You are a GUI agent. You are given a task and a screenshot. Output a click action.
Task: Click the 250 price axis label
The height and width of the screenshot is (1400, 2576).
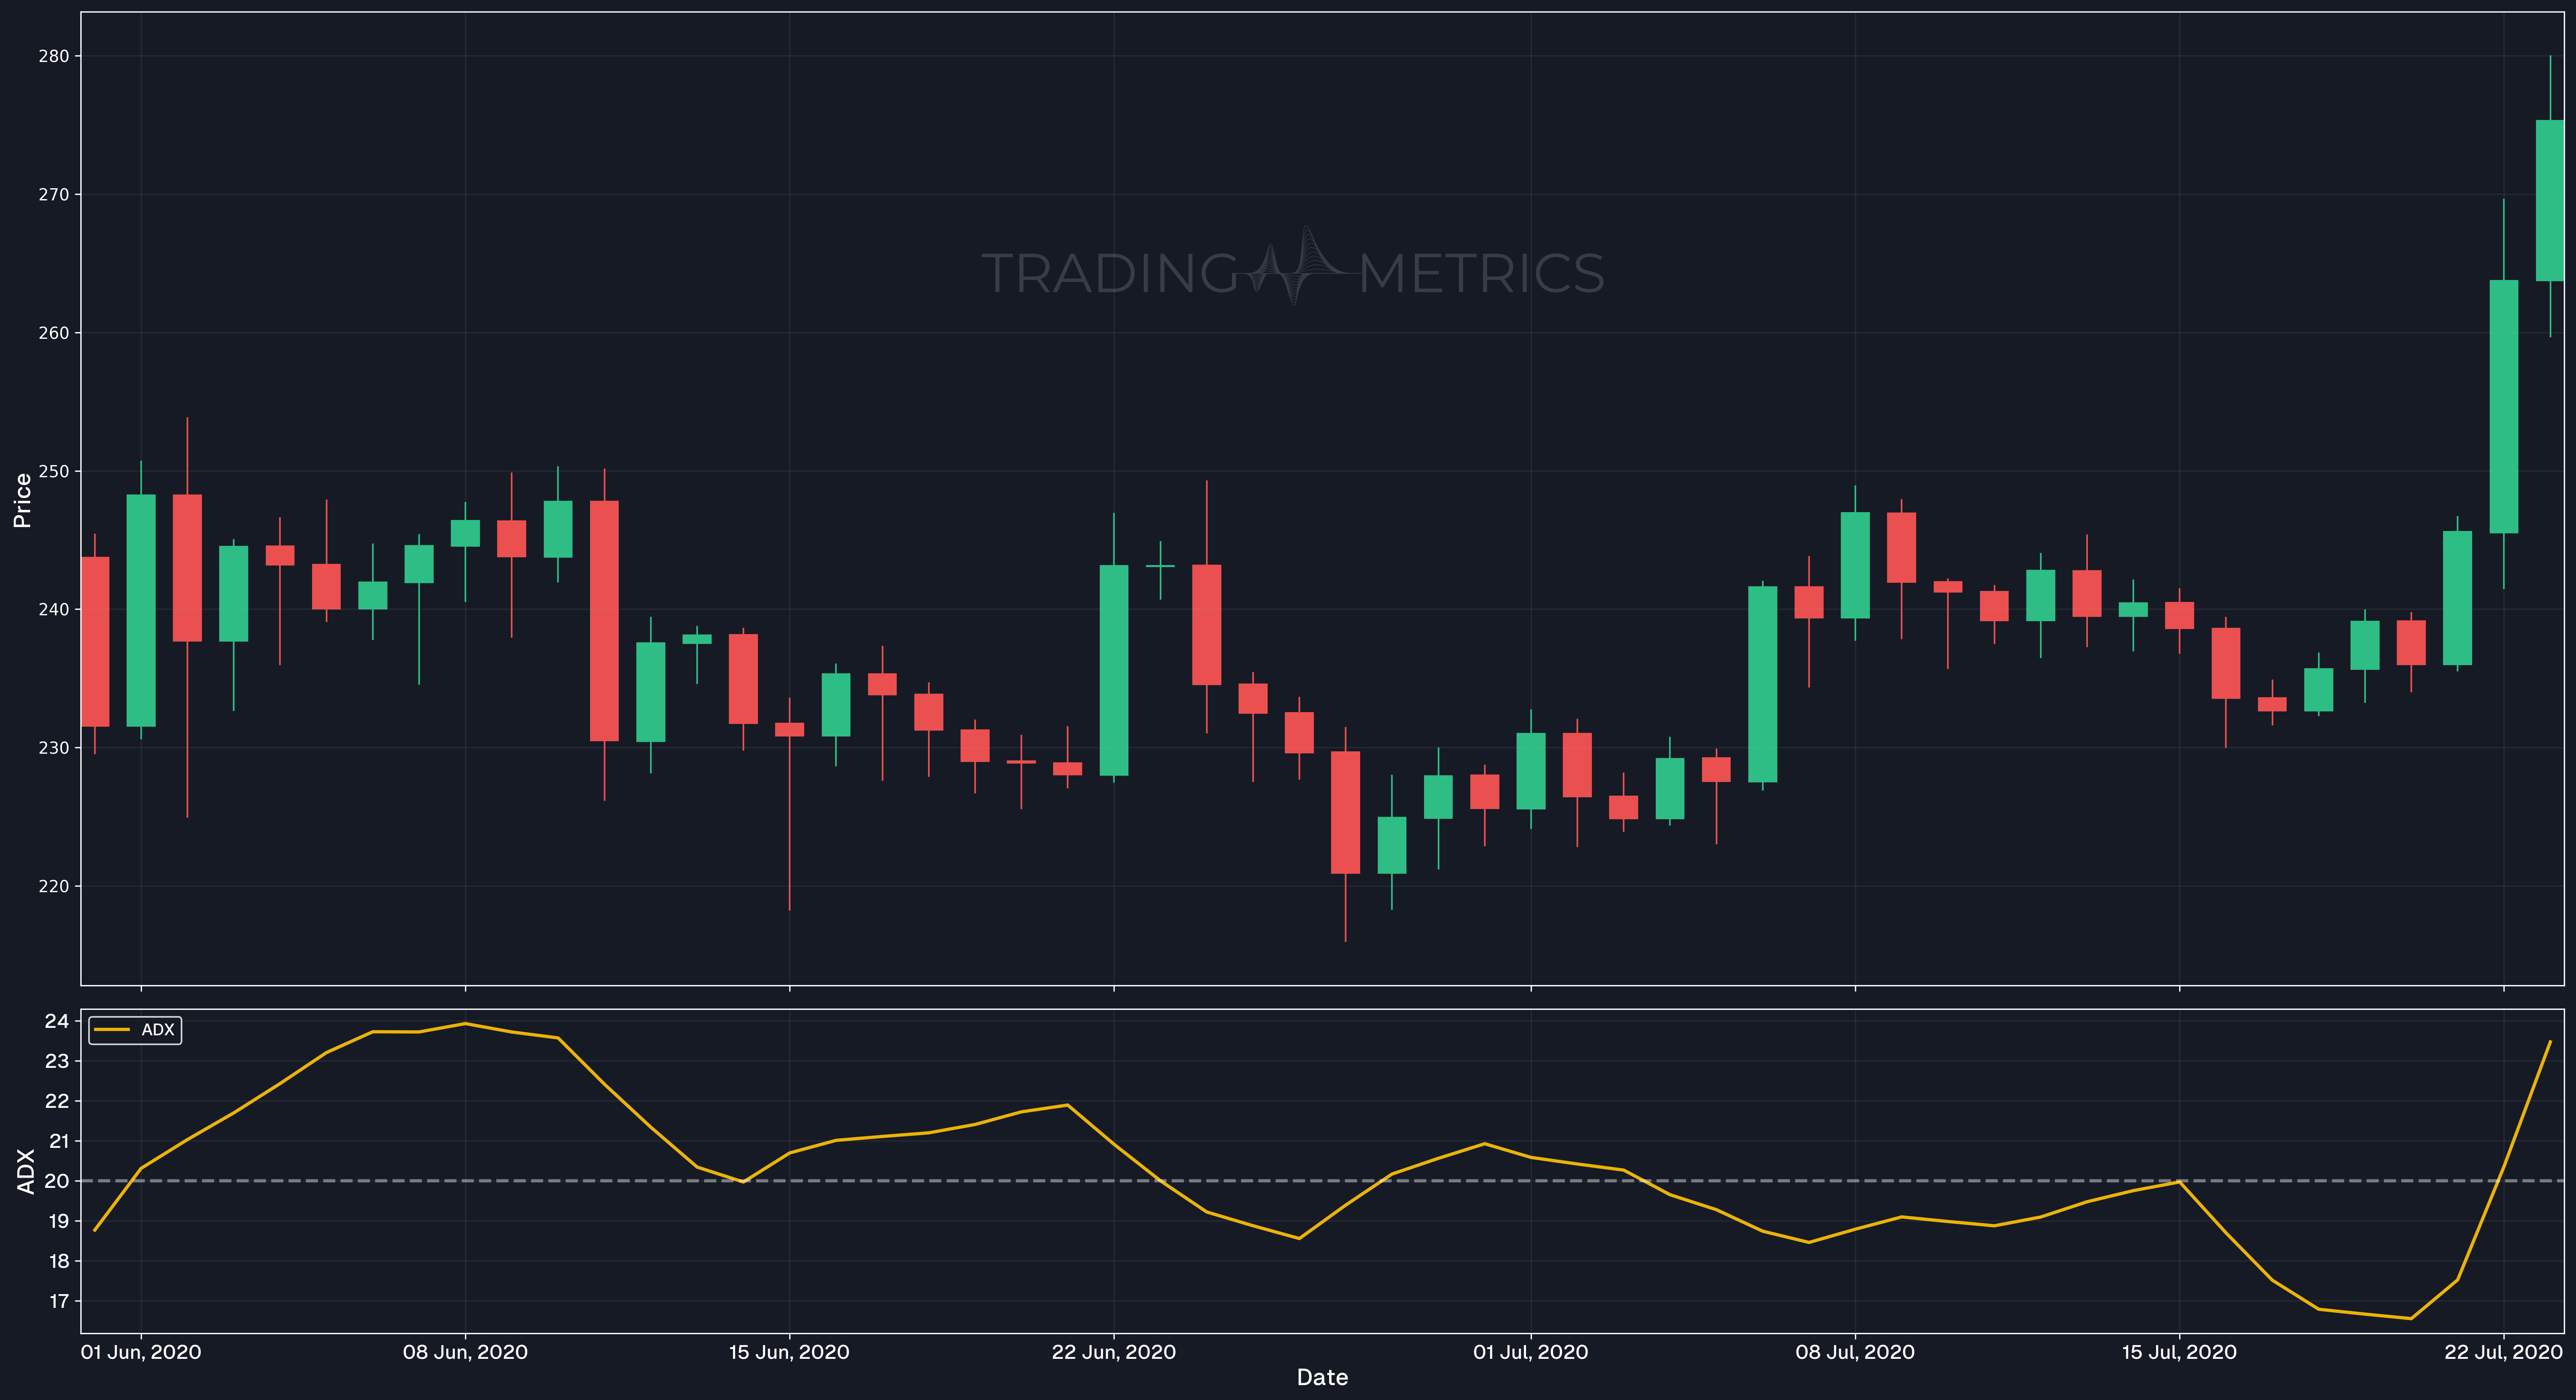pos(54,471)
